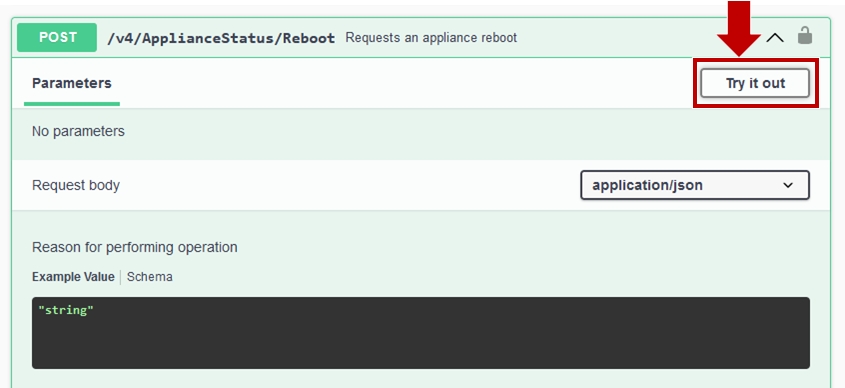
Task: Switch to the Schema view
Action: [x=150, y=277]
